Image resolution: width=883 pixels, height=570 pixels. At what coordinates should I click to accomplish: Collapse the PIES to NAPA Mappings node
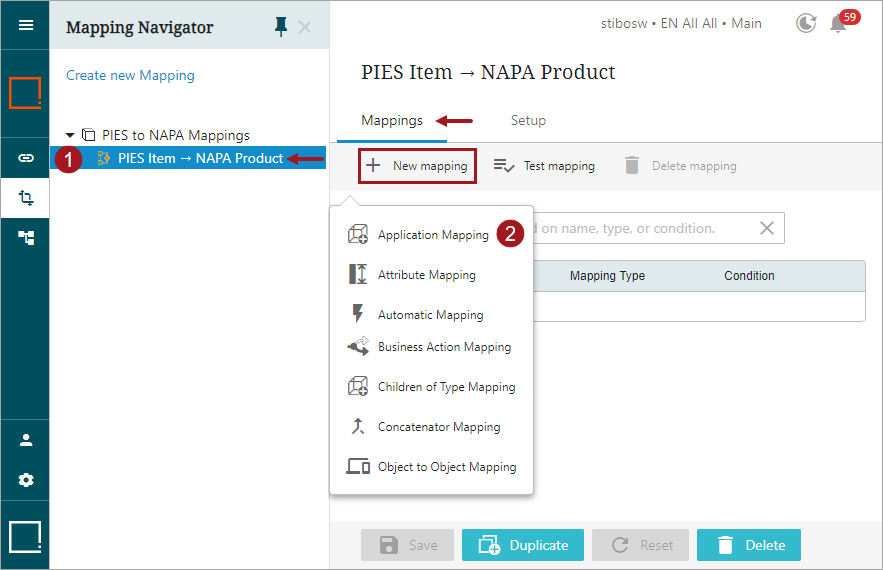point(70,135)
